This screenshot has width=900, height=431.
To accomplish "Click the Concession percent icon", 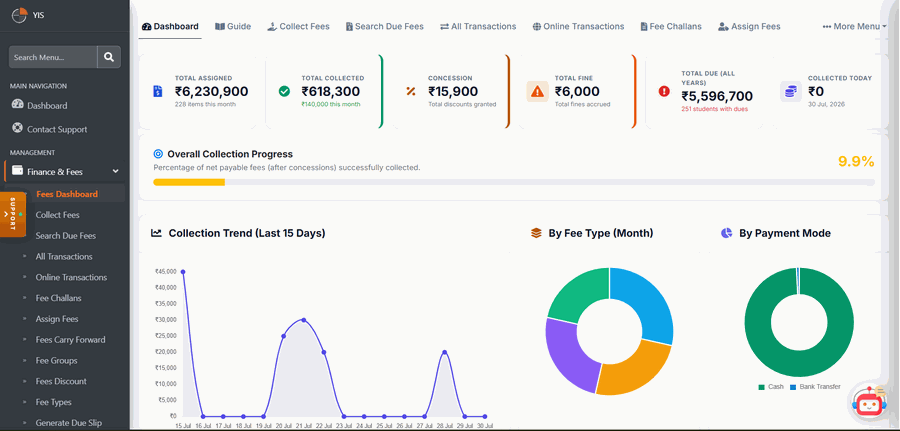I will point(410,91).
